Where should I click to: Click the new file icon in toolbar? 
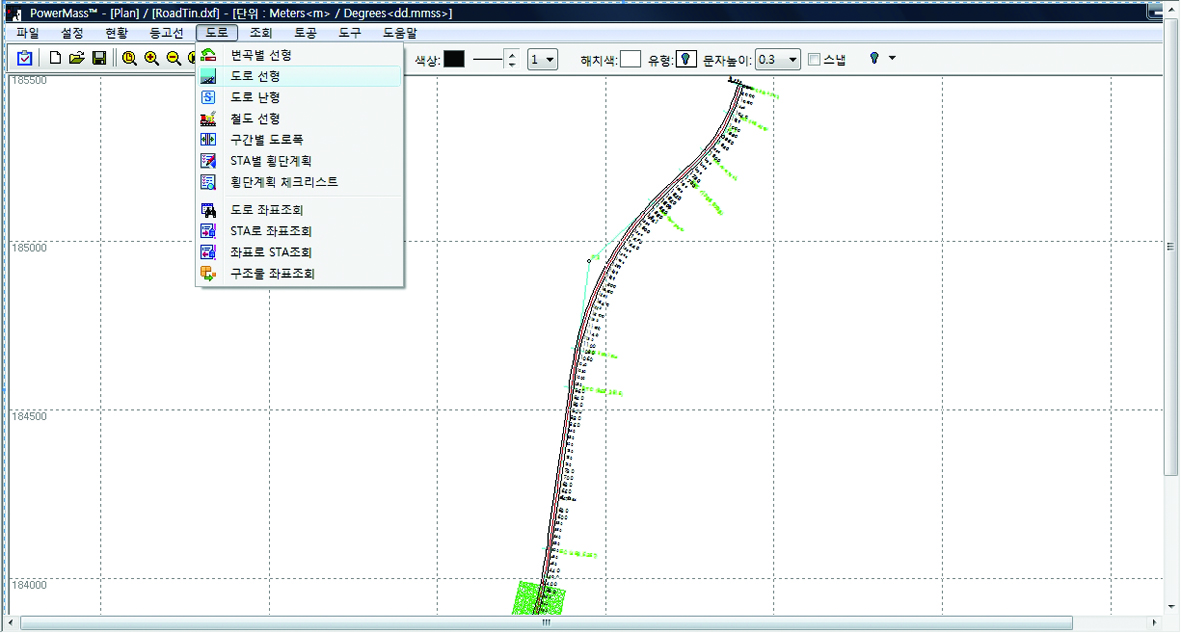(56, 59)
